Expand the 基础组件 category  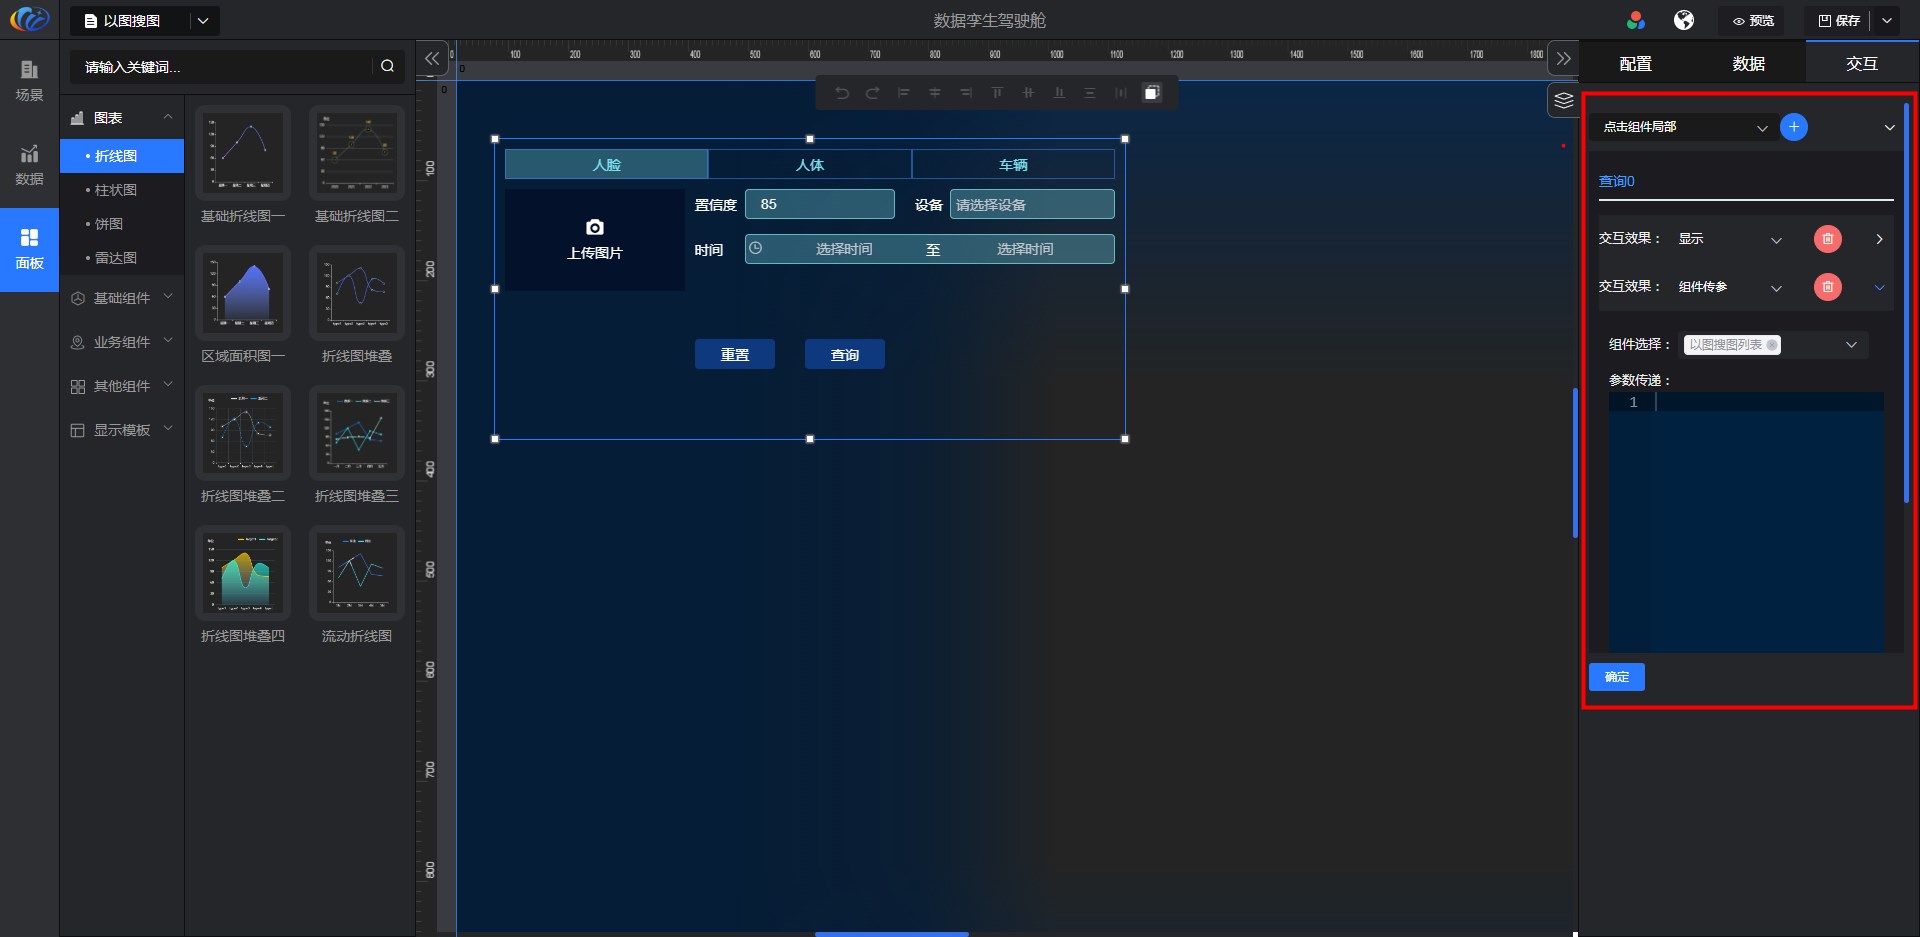122,298
